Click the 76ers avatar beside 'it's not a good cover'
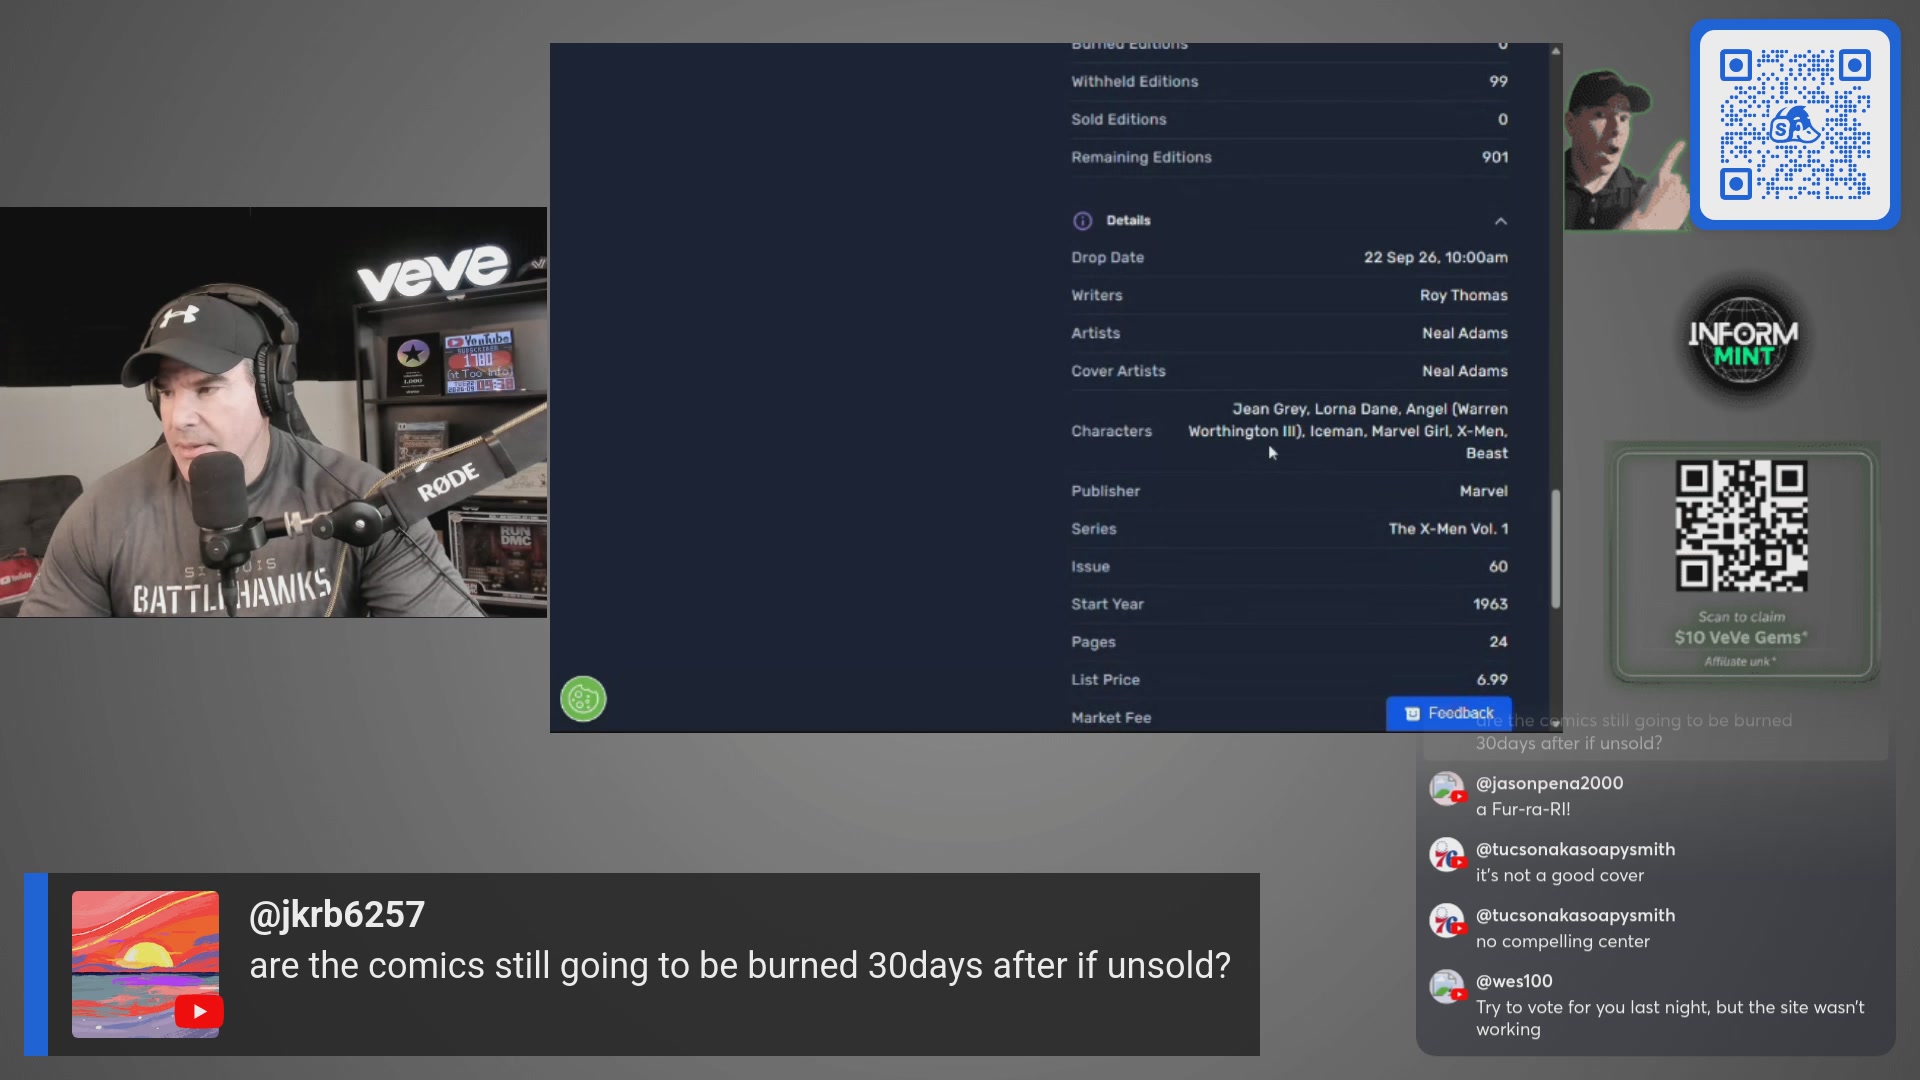This screenshot has width=1920, height=1080. pyautogui.click(x=1446, y=855)
